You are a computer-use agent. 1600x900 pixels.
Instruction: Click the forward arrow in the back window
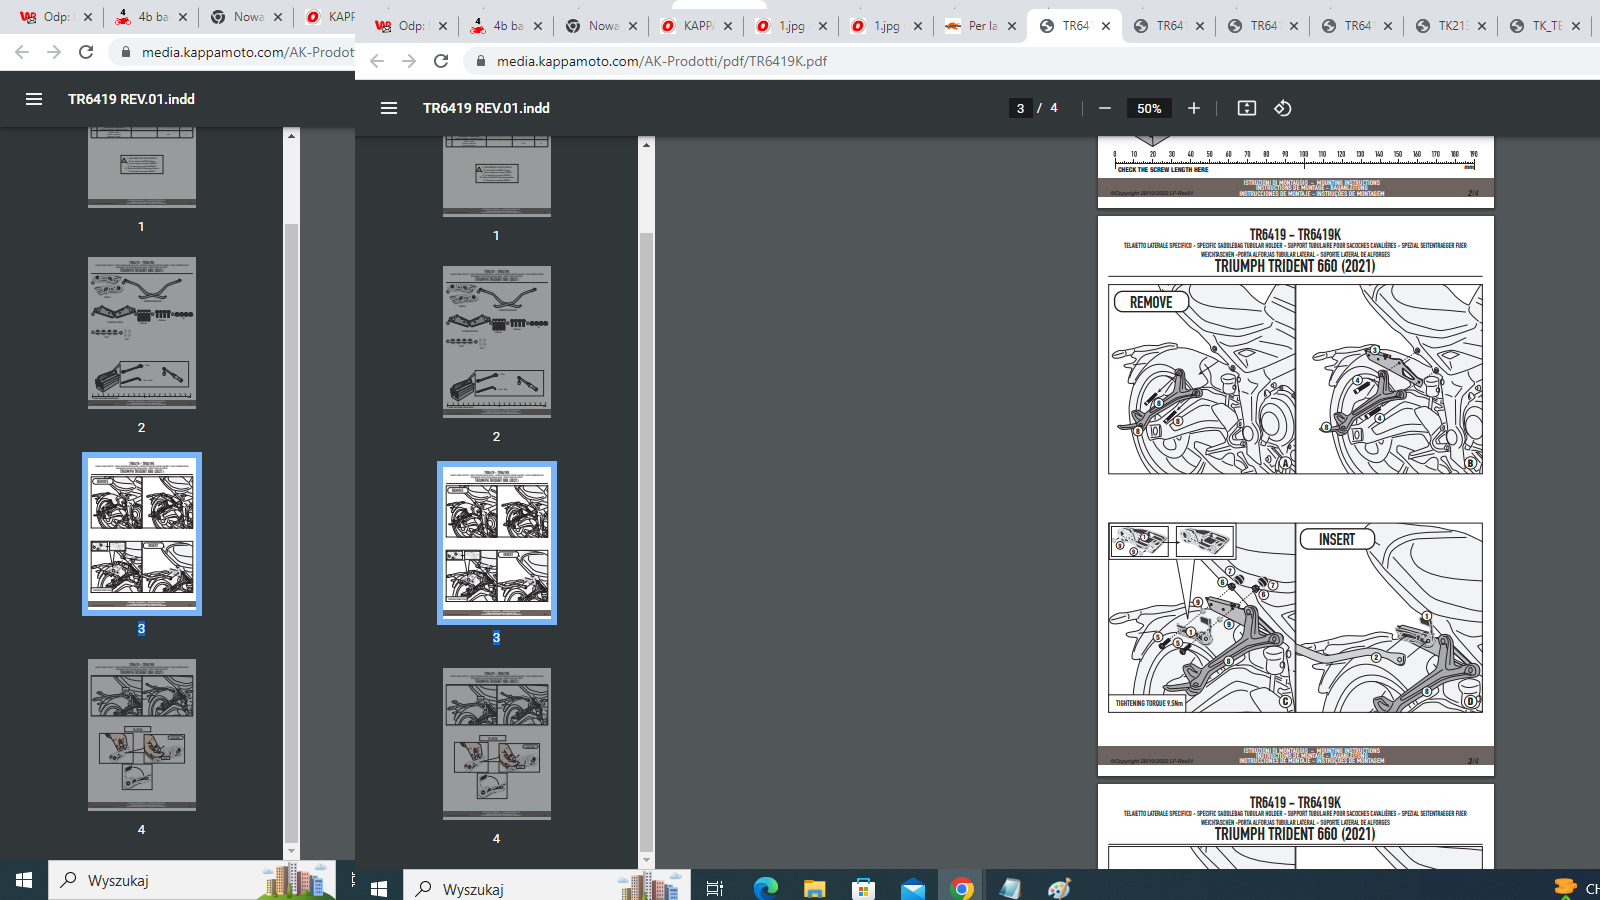(54, 52)
